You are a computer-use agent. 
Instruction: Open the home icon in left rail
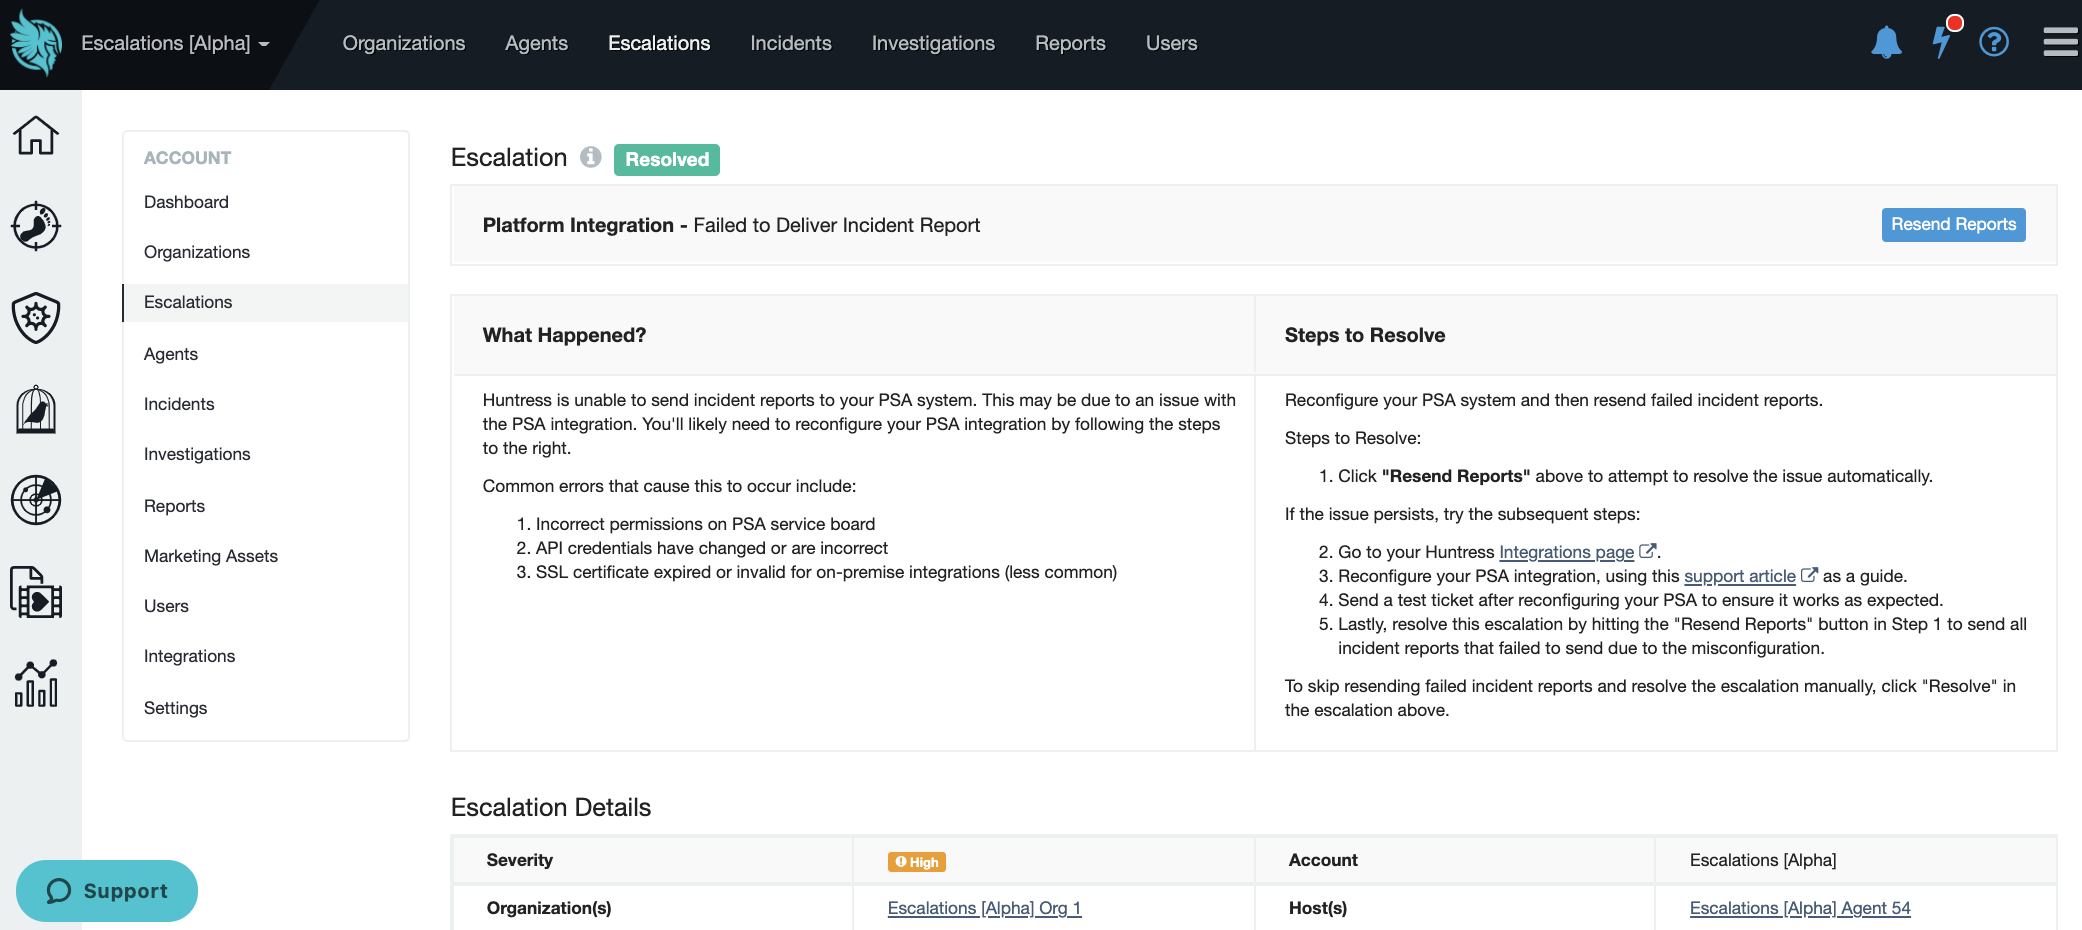pyautogui.click(x=36, y=135)
